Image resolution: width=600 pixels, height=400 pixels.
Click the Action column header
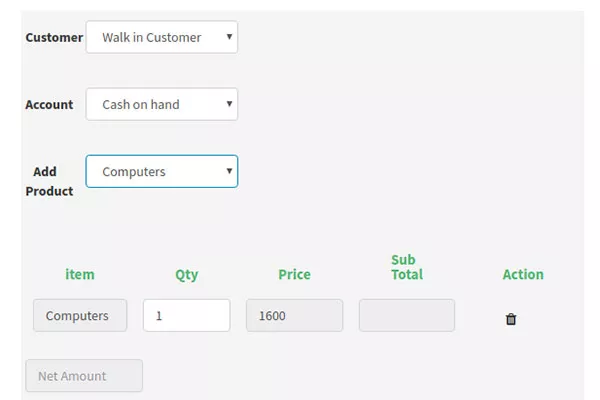pyautogui.click(x=523, y=274)
